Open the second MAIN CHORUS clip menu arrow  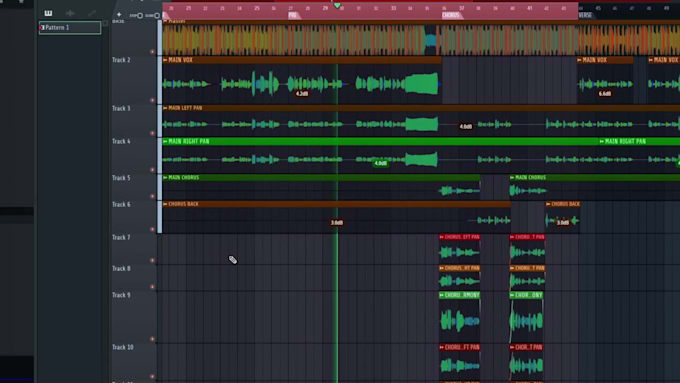(512, 177)
